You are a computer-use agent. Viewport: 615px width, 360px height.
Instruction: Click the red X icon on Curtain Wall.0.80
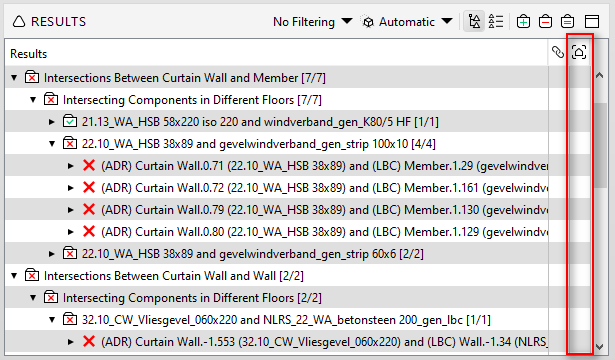tap(89, 231)
